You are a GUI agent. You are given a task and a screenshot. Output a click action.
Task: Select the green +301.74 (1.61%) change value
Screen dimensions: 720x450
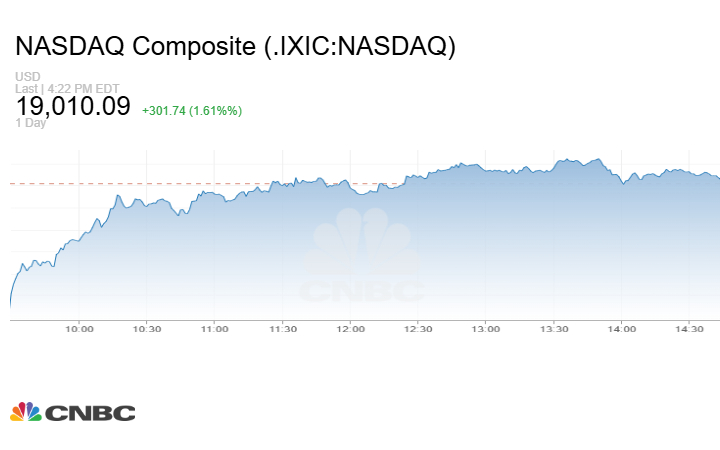pyautogui.click(x=192, y=110)
